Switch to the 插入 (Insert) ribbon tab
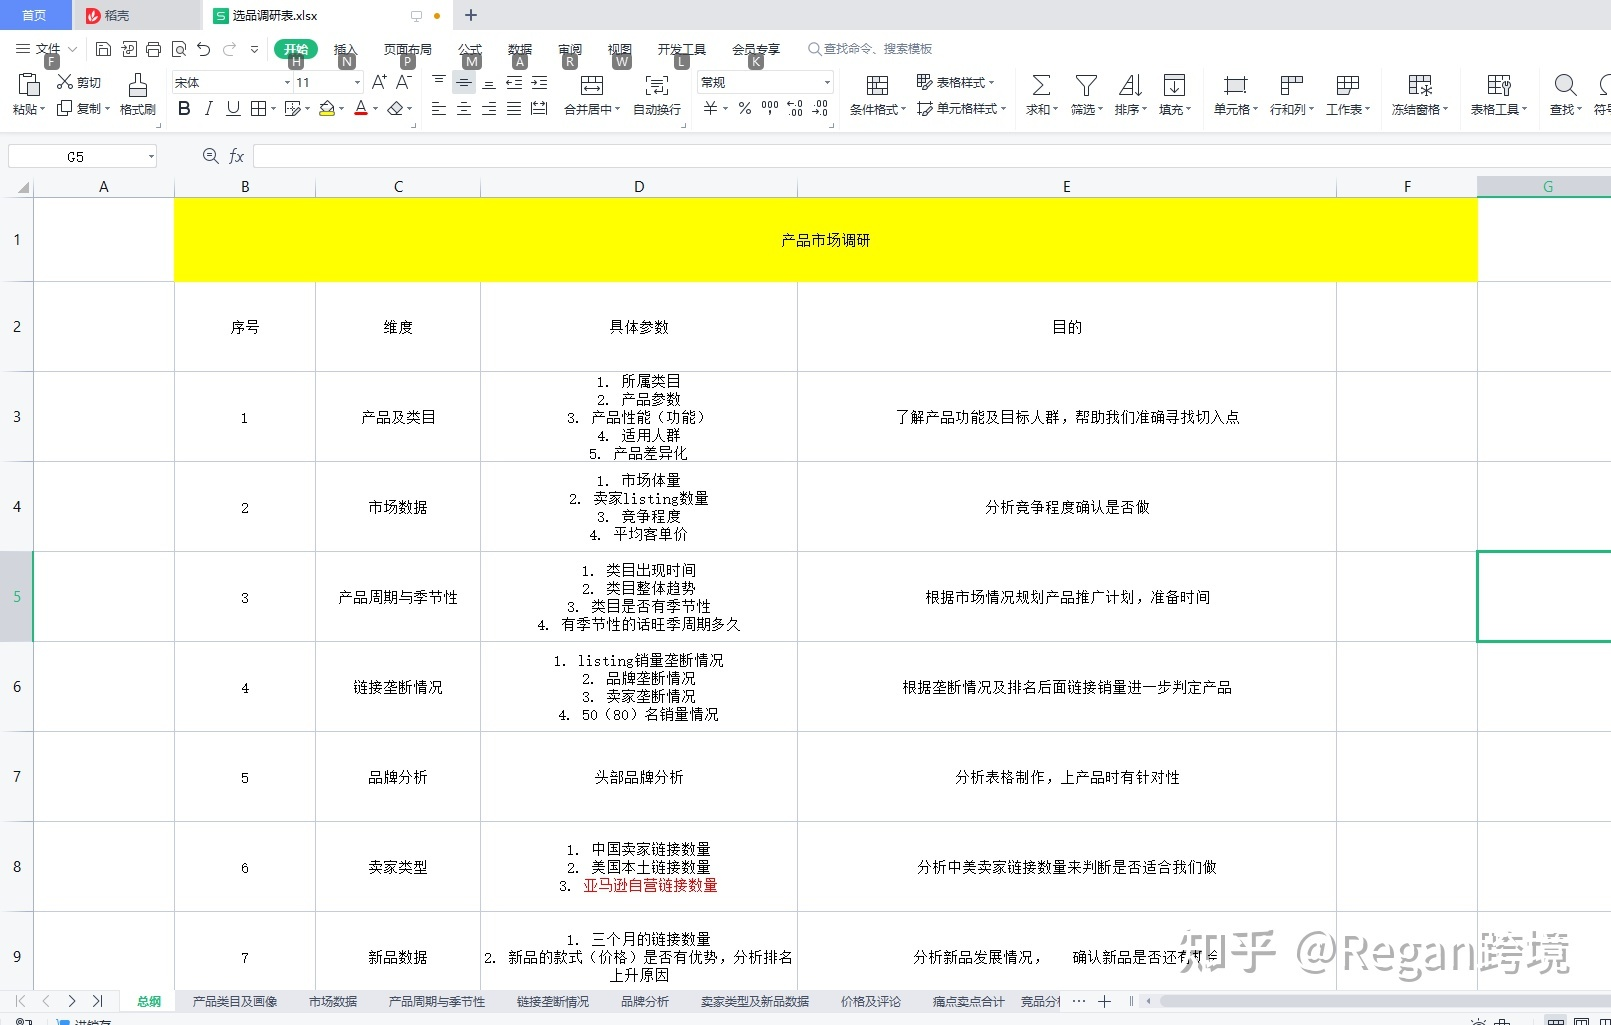The width and height of the screenshot is (1611, 1025). click(344, 49)
